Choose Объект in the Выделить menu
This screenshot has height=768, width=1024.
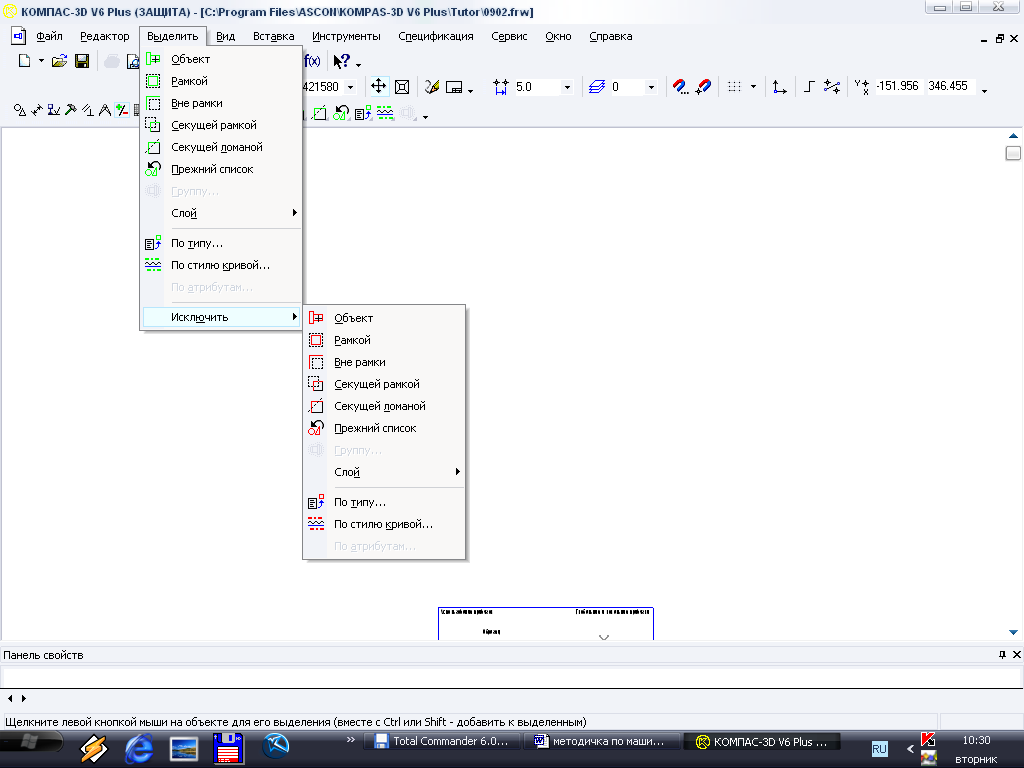tap(221, 59)
